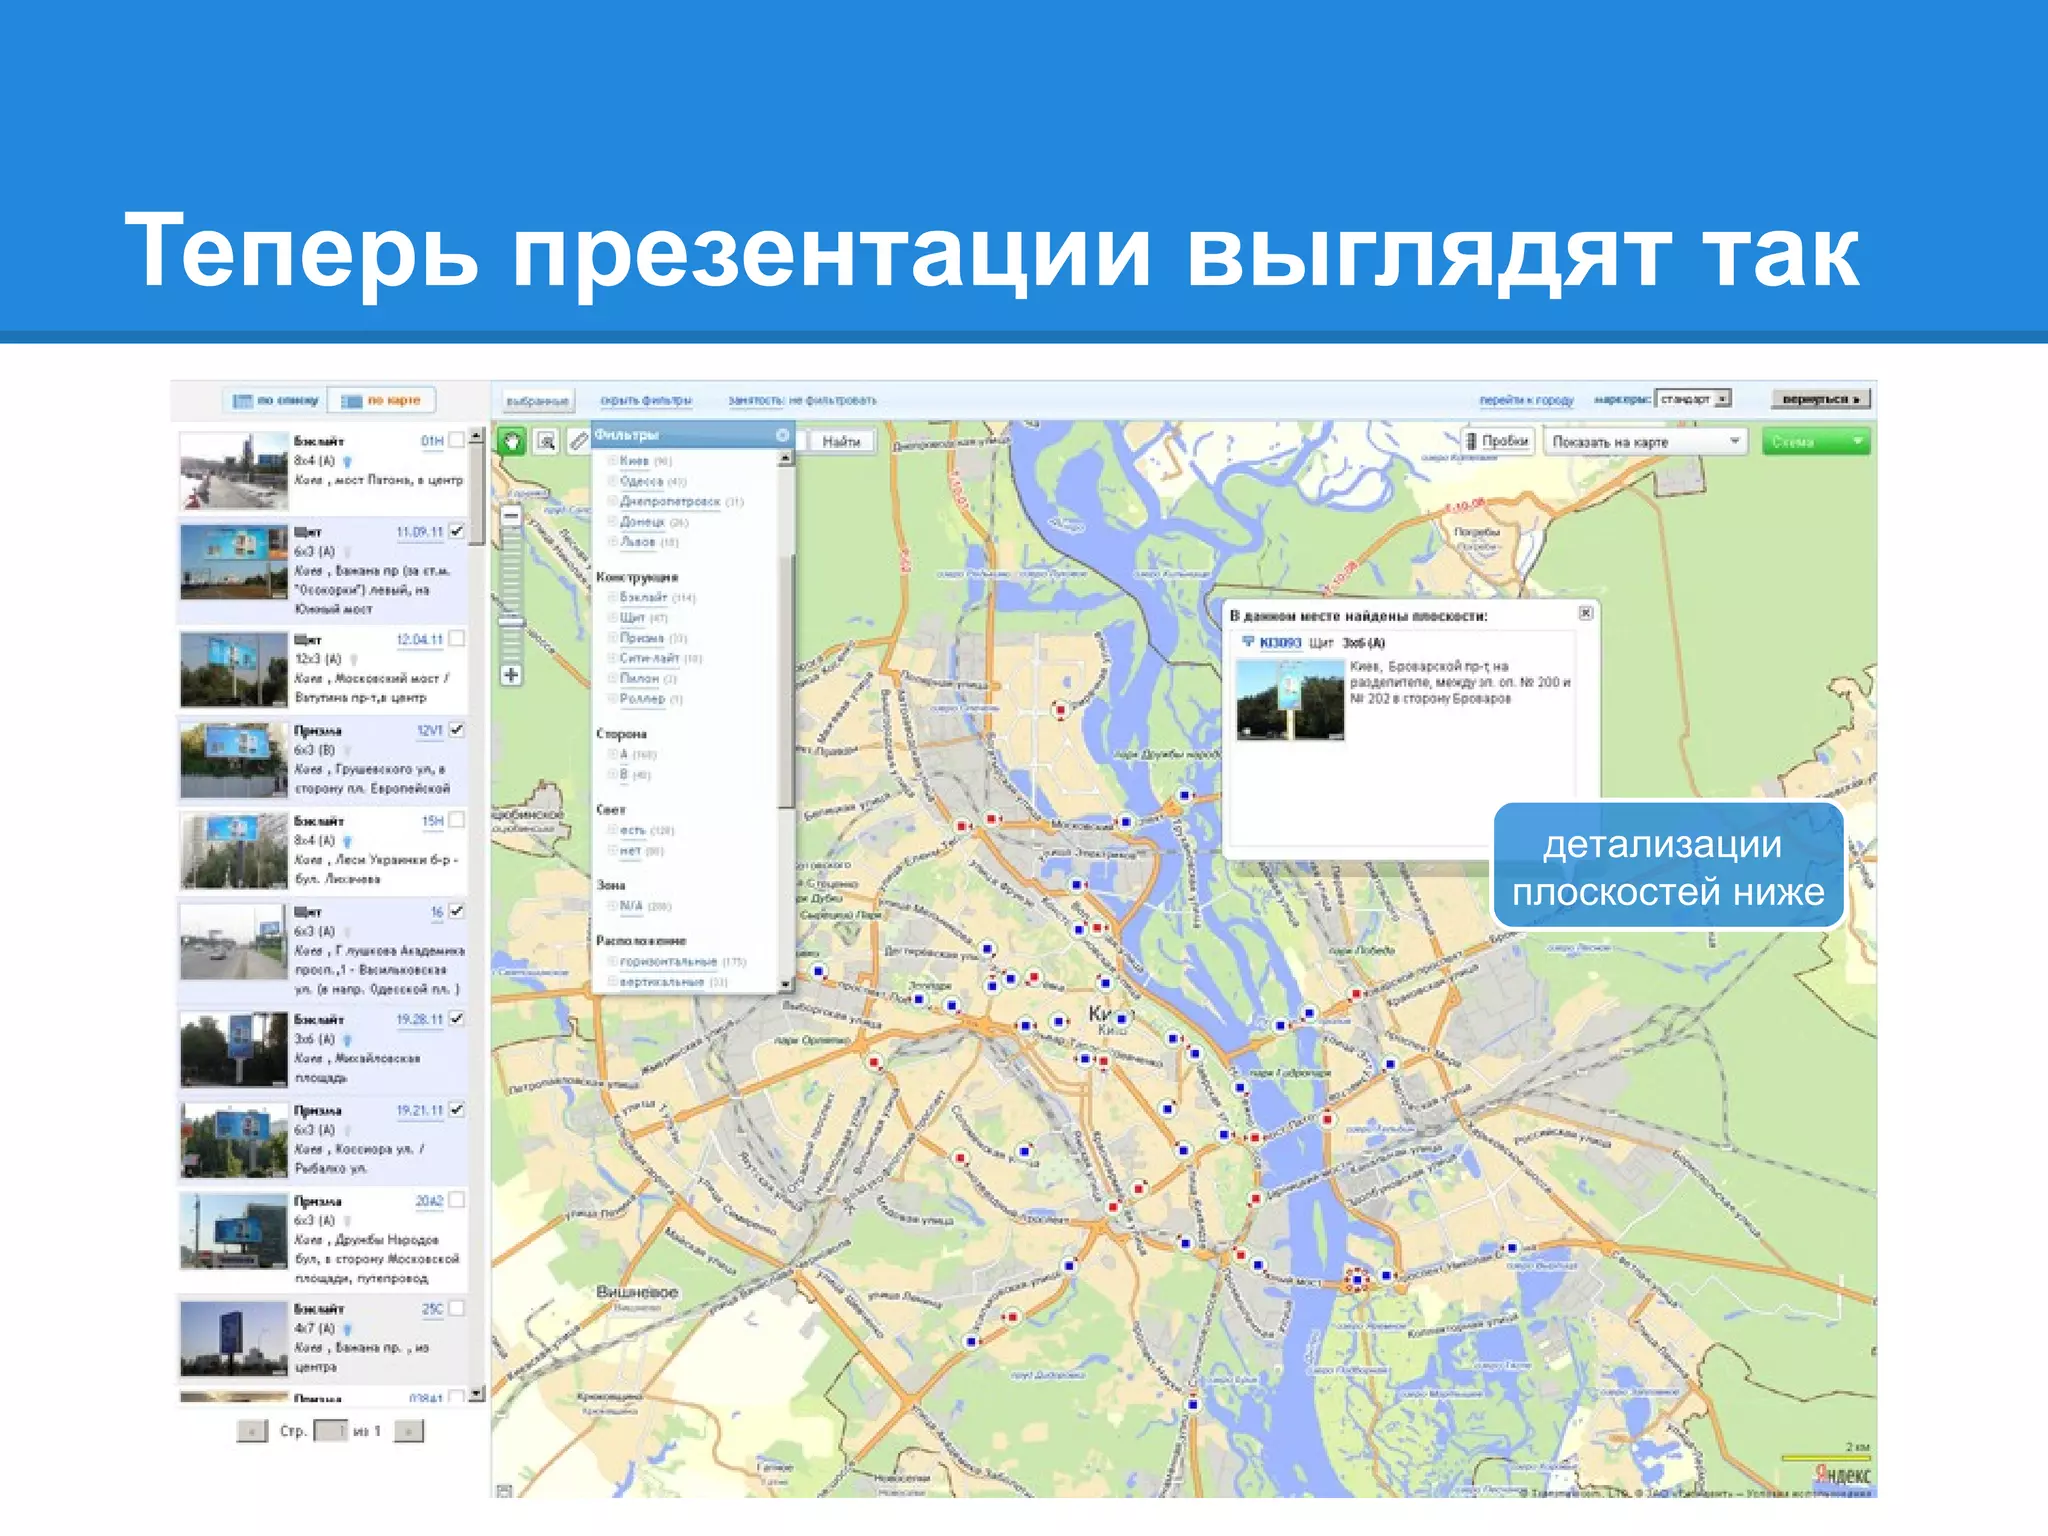Switch to the по списку tab

tap(275, 401)
